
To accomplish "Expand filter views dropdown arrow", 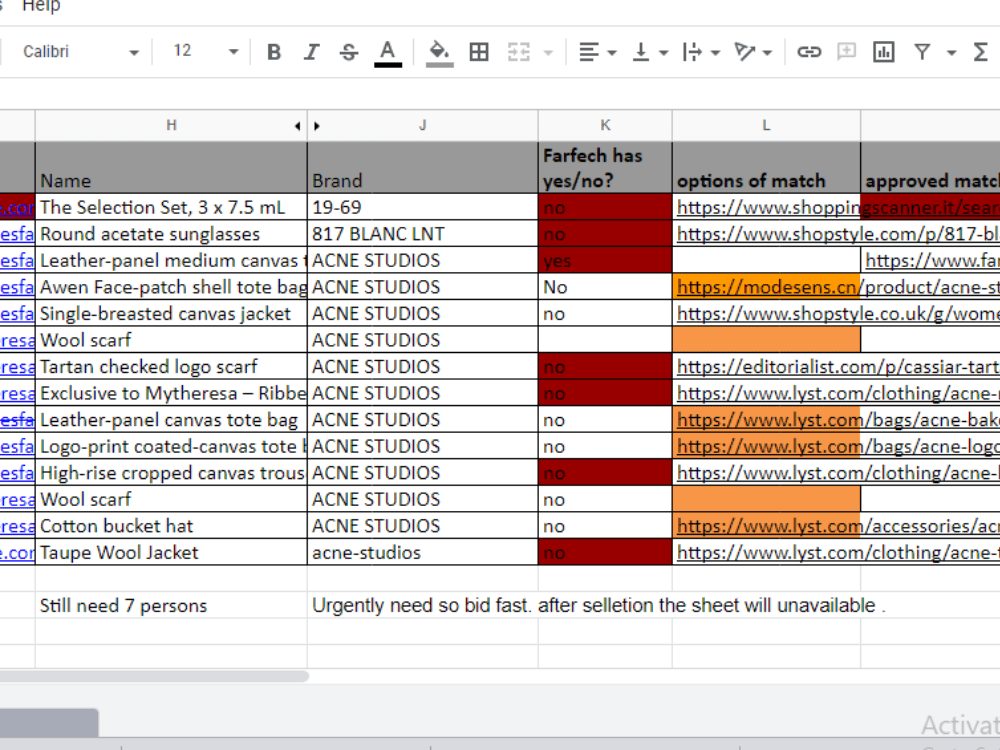I will 951,52.
